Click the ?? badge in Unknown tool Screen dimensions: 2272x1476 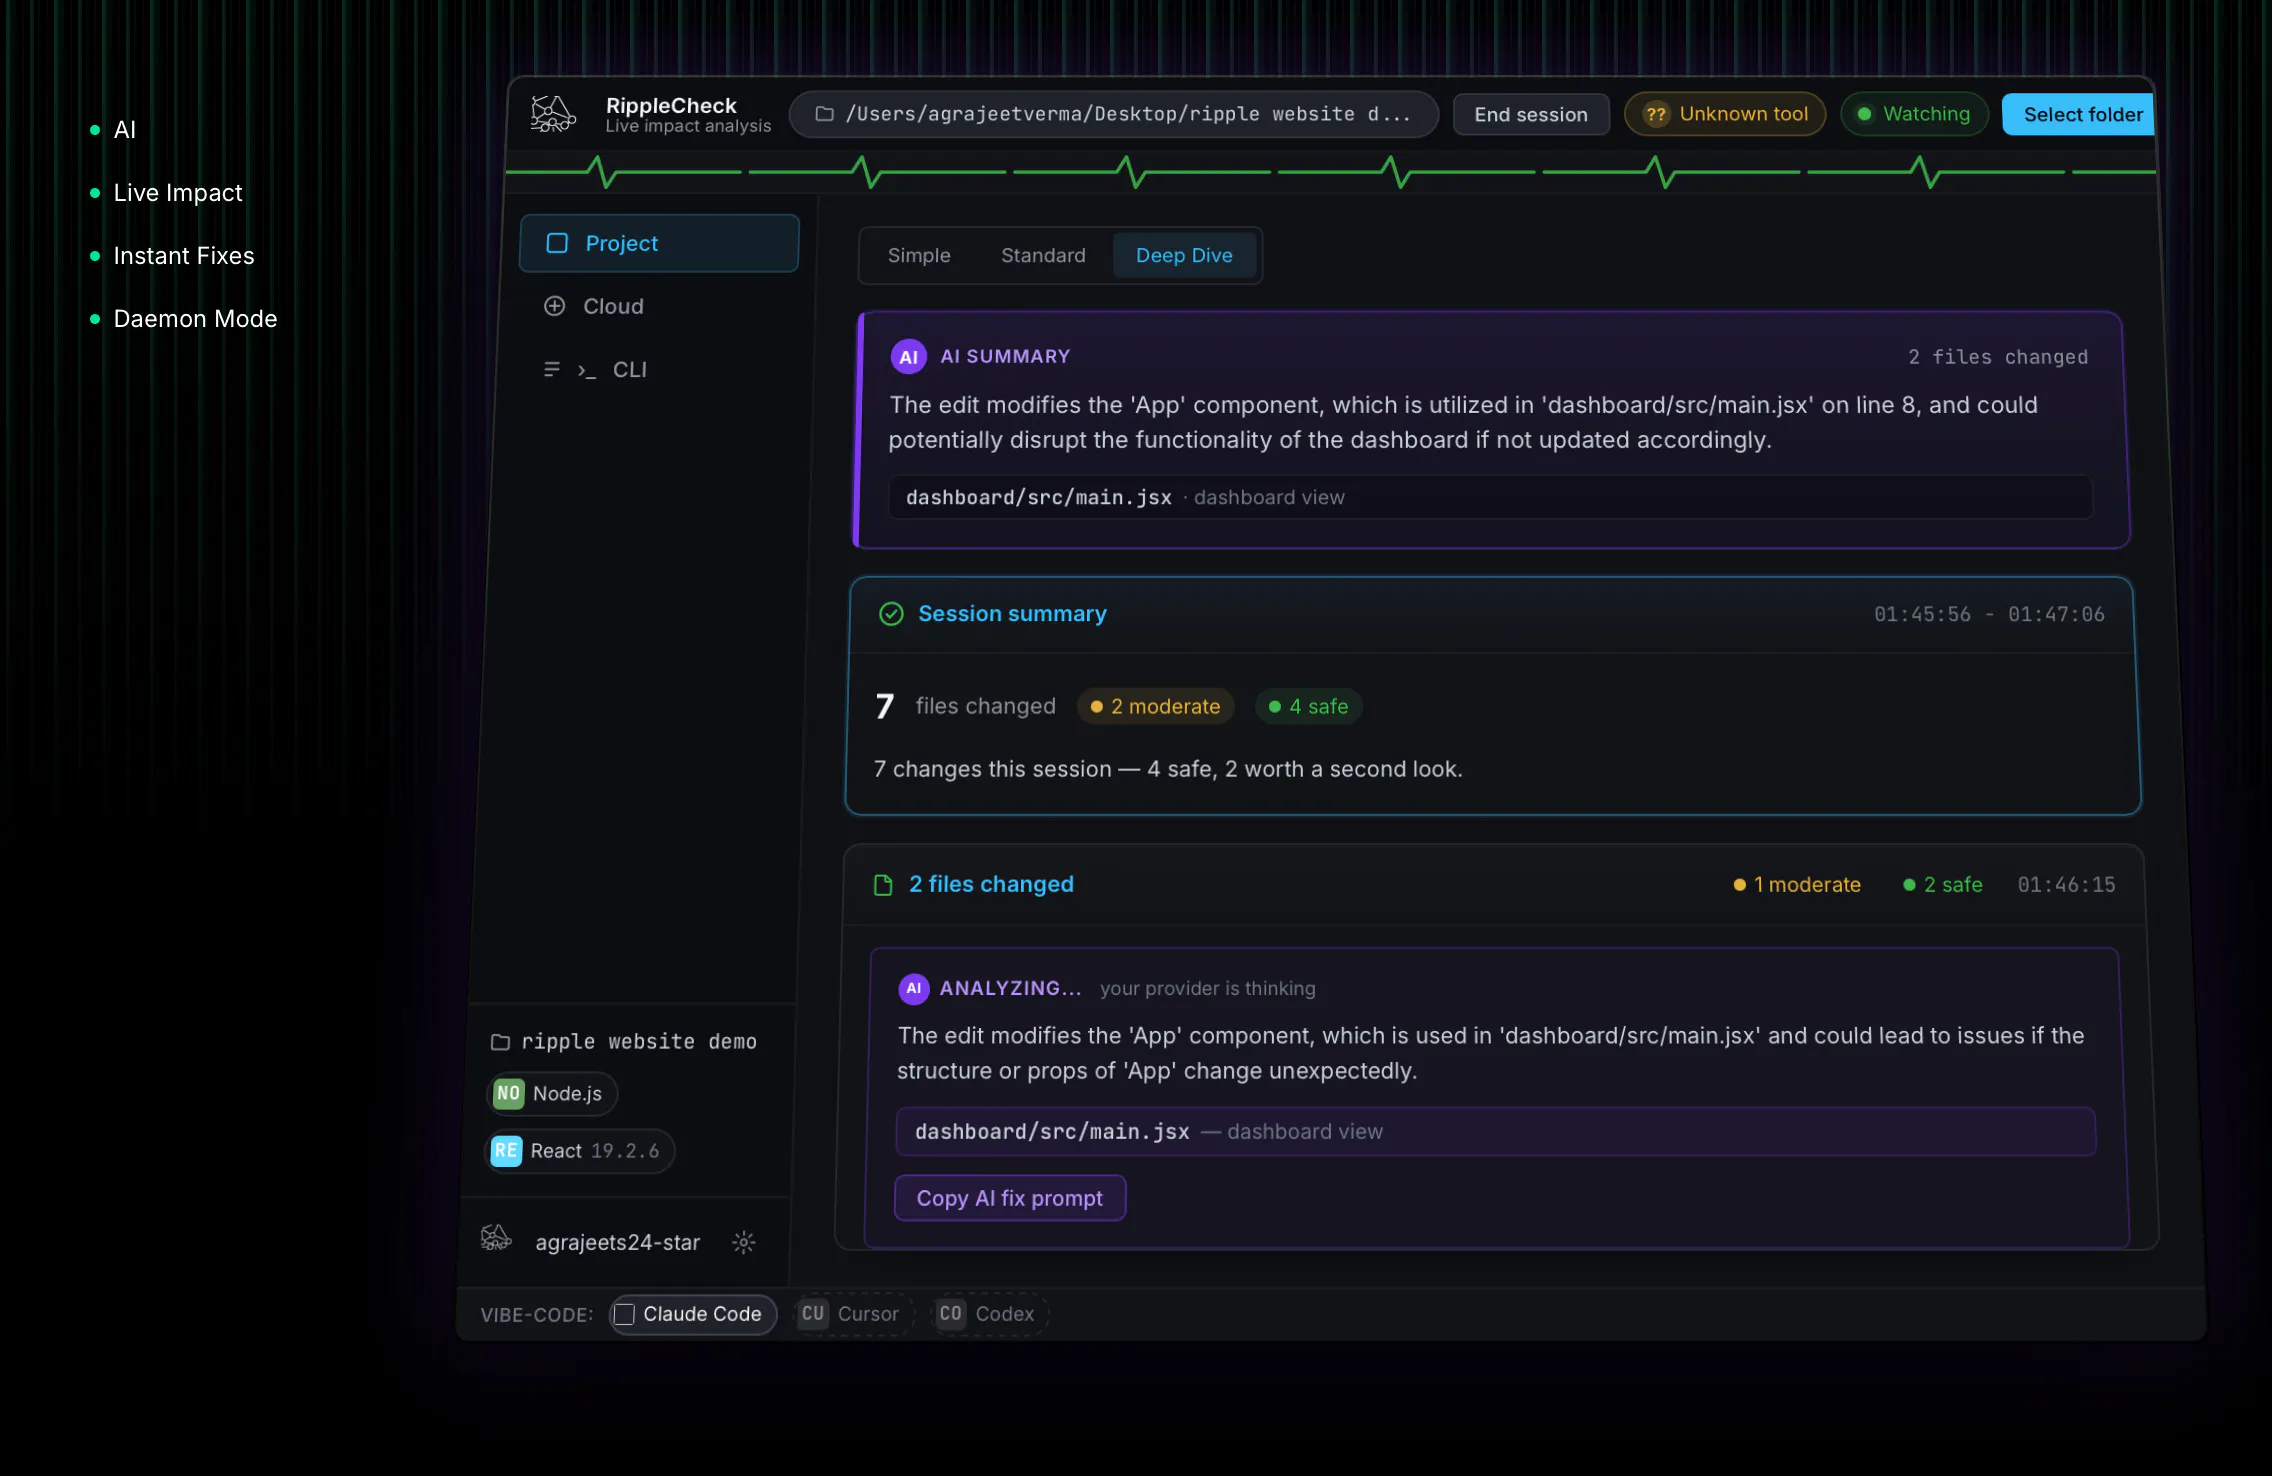coord(1656,114)
